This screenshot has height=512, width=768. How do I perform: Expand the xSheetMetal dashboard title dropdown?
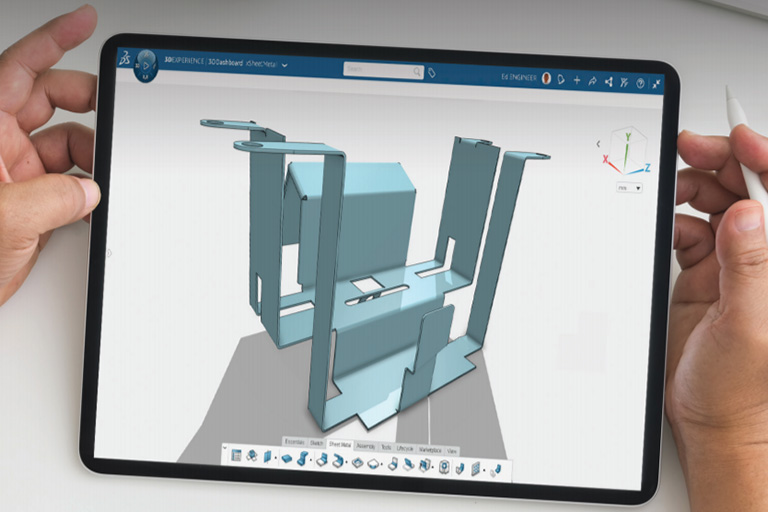(285, 65)
